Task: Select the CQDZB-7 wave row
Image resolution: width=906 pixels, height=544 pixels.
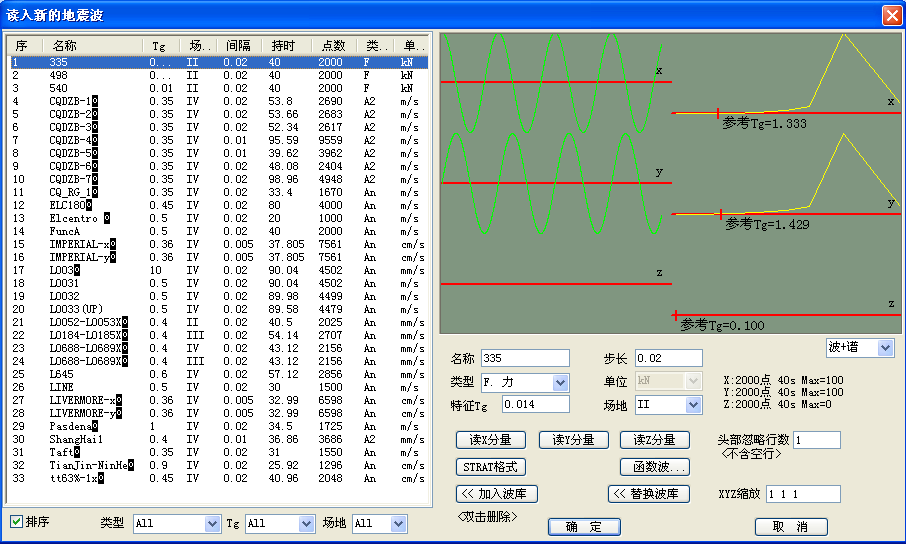Action: click(219, 179)
